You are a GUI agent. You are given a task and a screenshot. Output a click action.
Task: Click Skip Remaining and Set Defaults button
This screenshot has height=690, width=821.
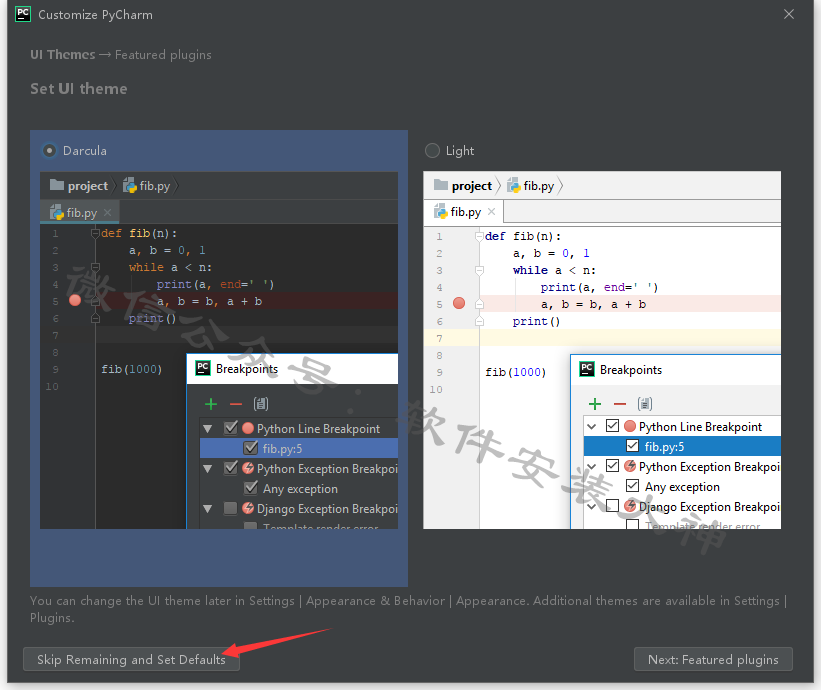pos(131,659)
